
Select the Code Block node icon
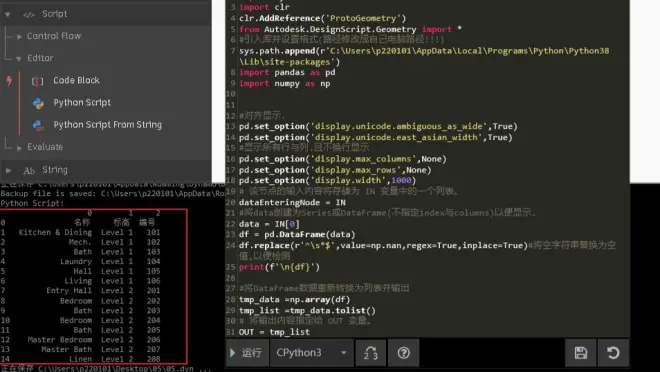pos(37,81)
